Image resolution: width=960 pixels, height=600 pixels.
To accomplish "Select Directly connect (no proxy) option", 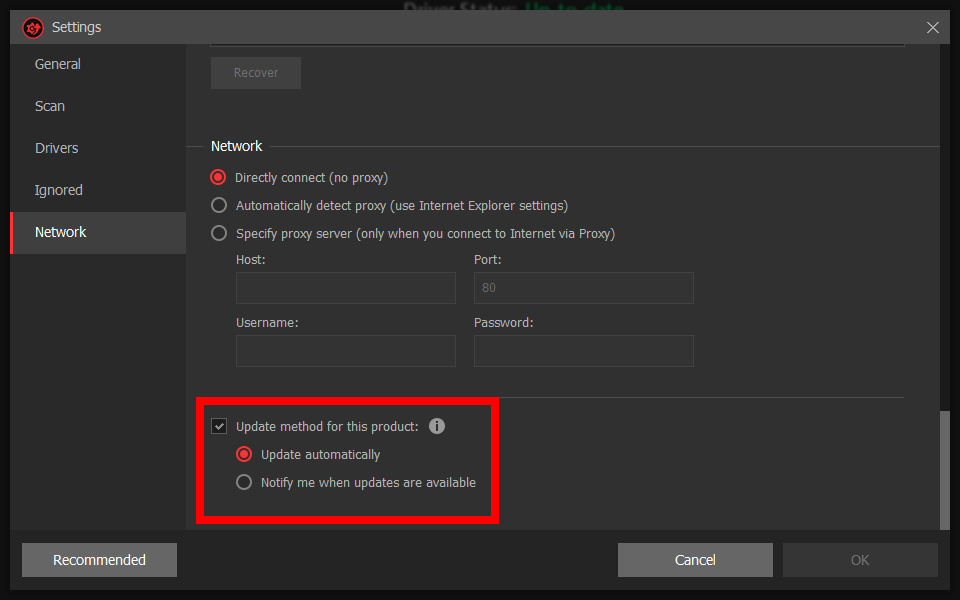I will click(218, 177).
